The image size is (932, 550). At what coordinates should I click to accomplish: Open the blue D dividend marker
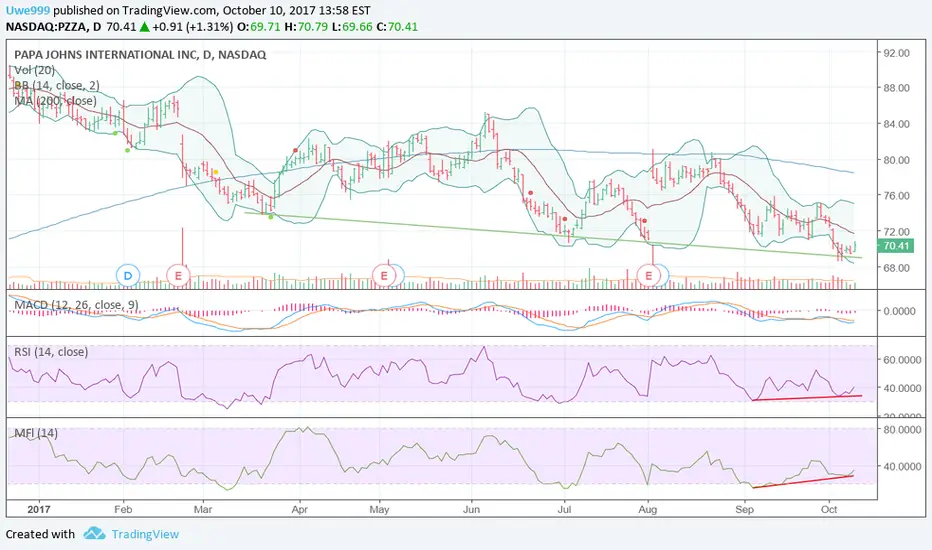click(127, 275)
